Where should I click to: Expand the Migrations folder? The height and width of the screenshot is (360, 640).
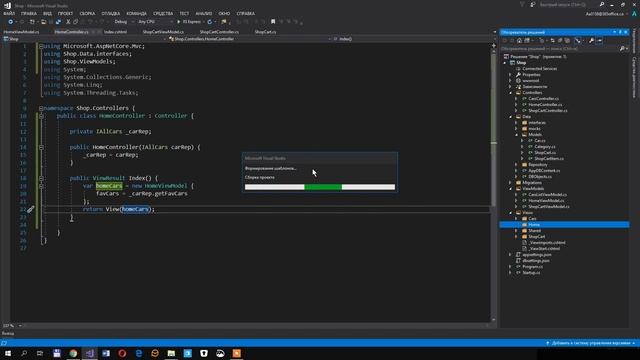pos(510,183)
